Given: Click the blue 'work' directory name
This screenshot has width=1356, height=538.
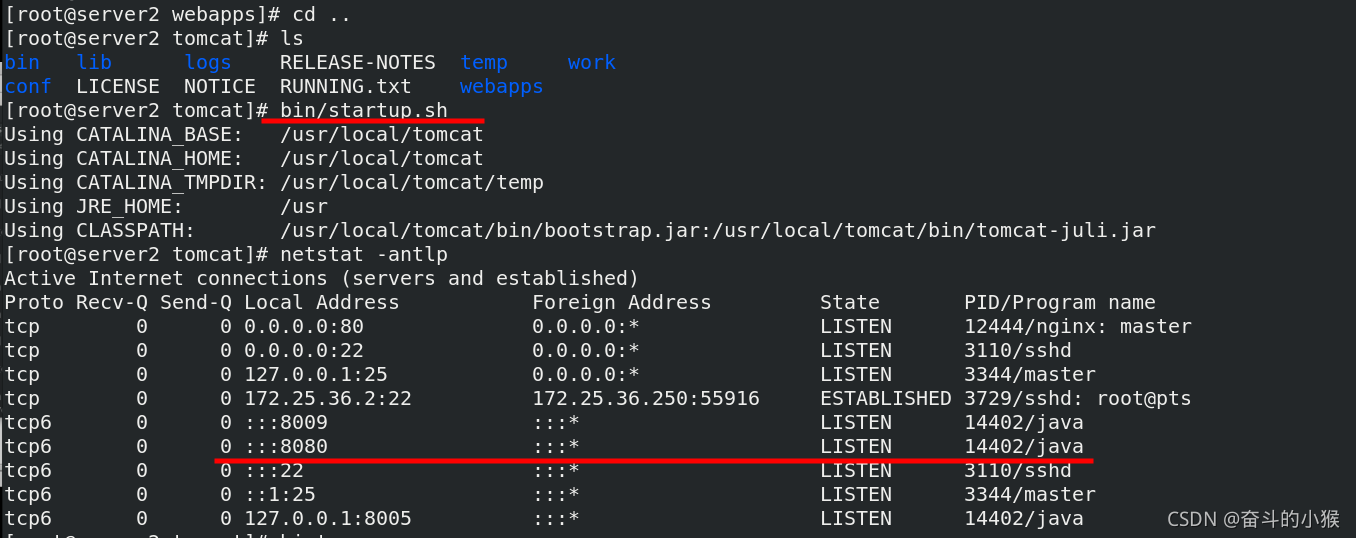Looking at the screenshot, I should [592, 62].
